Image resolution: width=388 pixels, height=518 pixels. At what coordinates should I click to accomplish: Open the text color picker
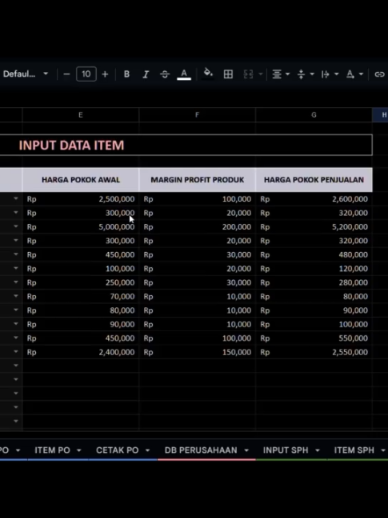pyautogui.click(x=184, y=74)
